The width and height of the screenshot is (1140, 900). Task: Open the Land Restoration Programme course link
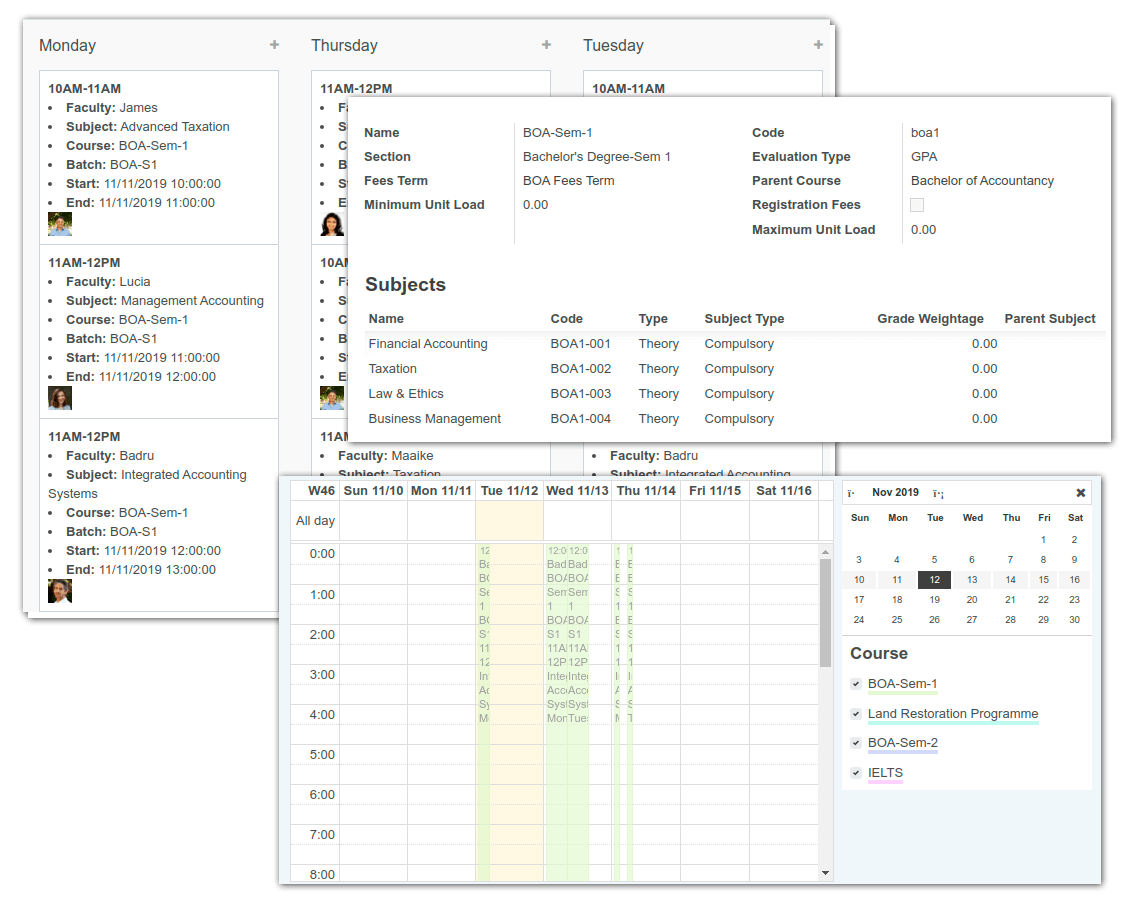(x=952, y=713)
